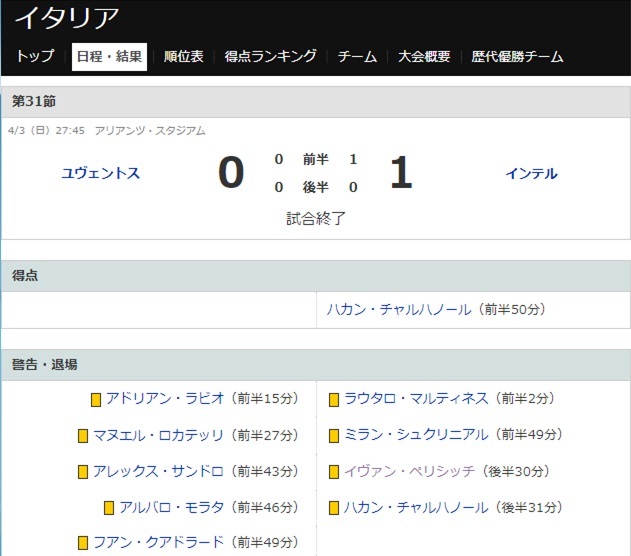The width and height of the screenshot is (631, 556).
Task: Click yellow card icon beside マヌエル・ロカテッリ
Action: tap(82, 436)
